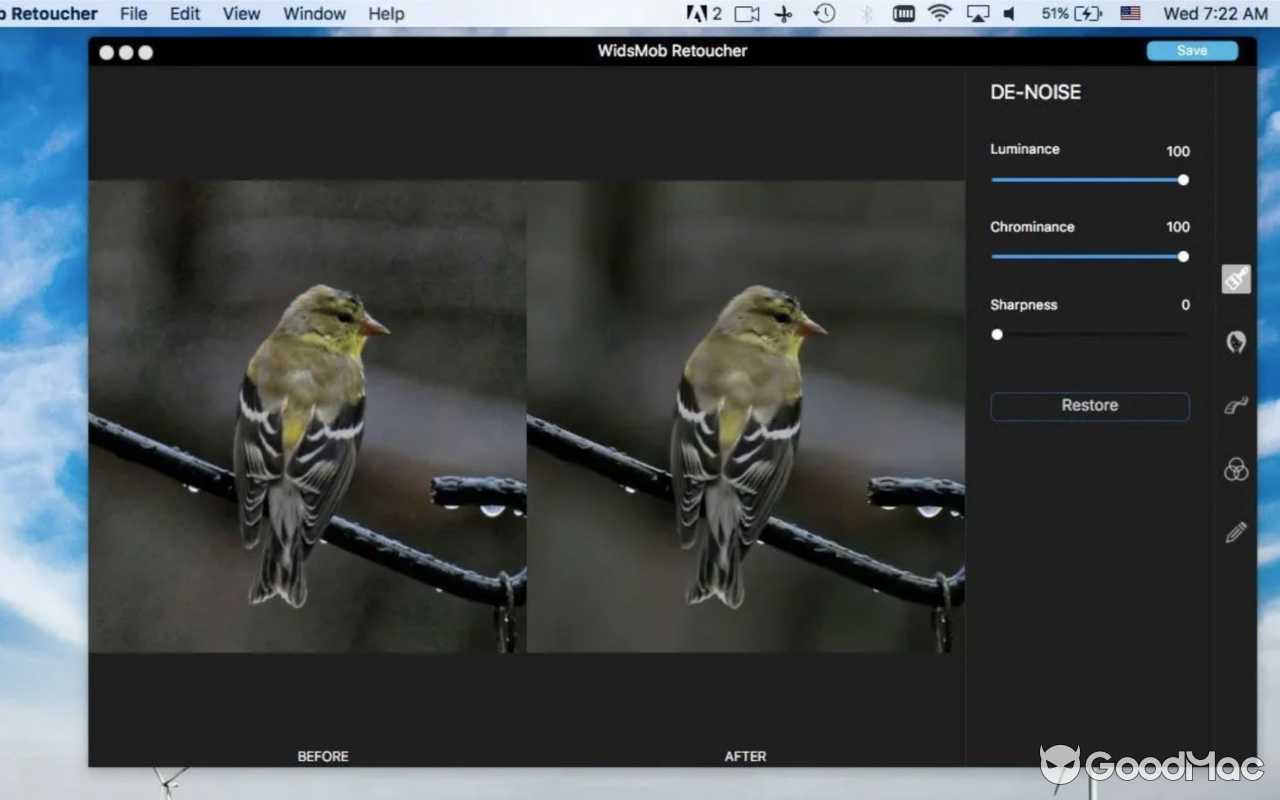The image size is (1280, 800).
Task: Click the Save button
Action: click(1191, 50)
